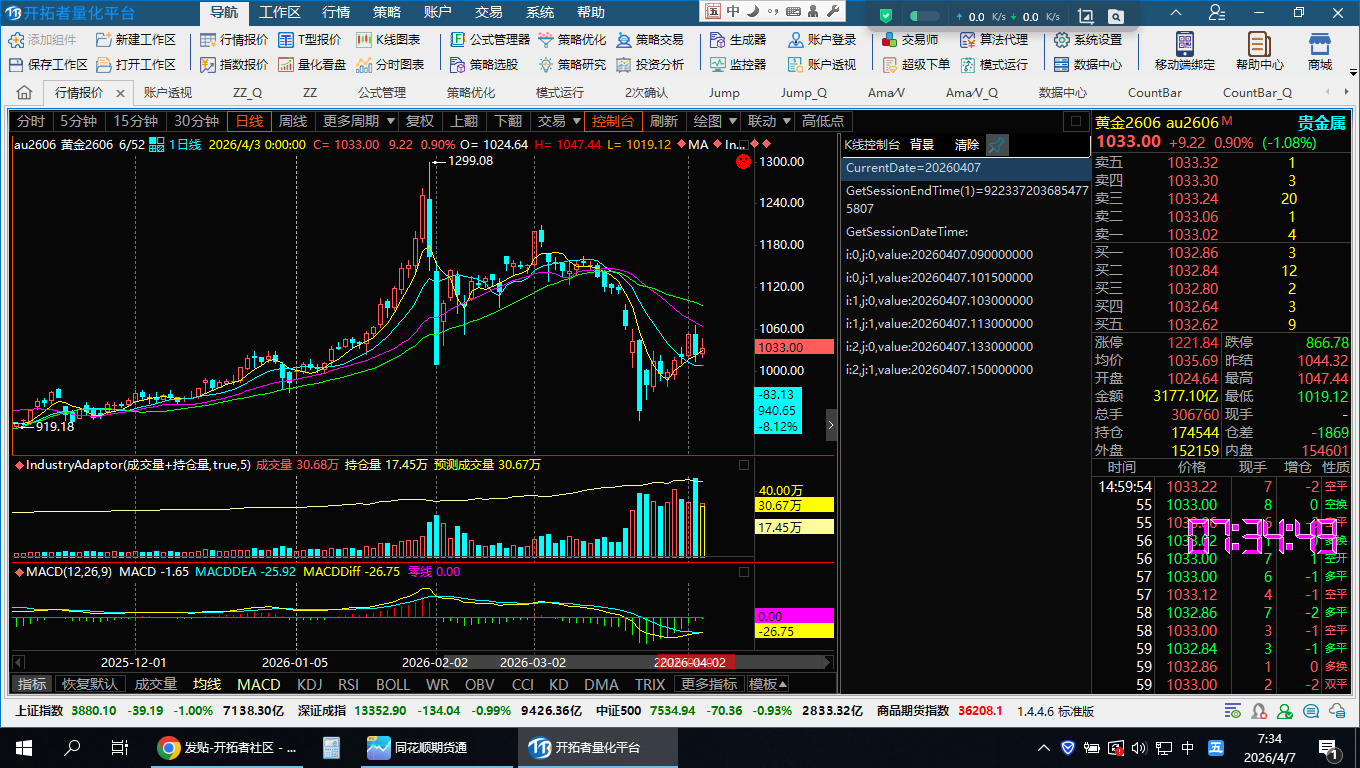
Task: Click the home icon in tab bar
Action: pos(24,93)
